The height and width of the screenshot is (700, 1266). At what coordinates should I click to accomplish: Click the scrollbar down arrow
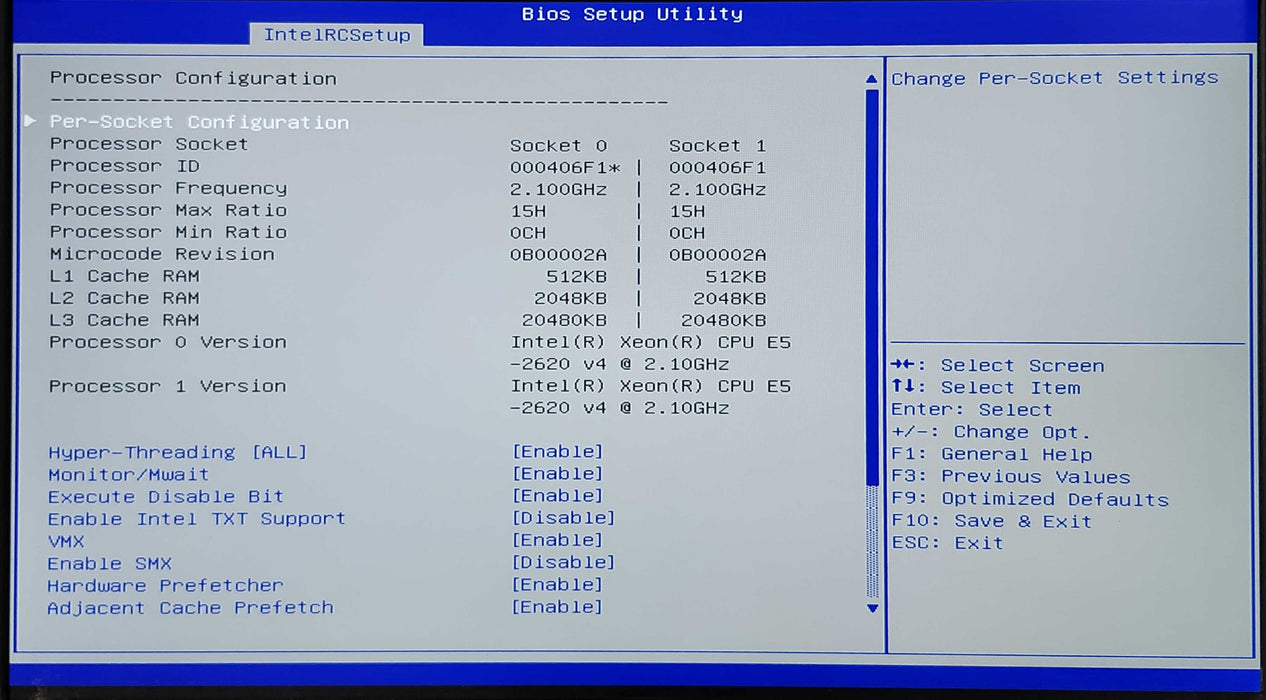871,606
